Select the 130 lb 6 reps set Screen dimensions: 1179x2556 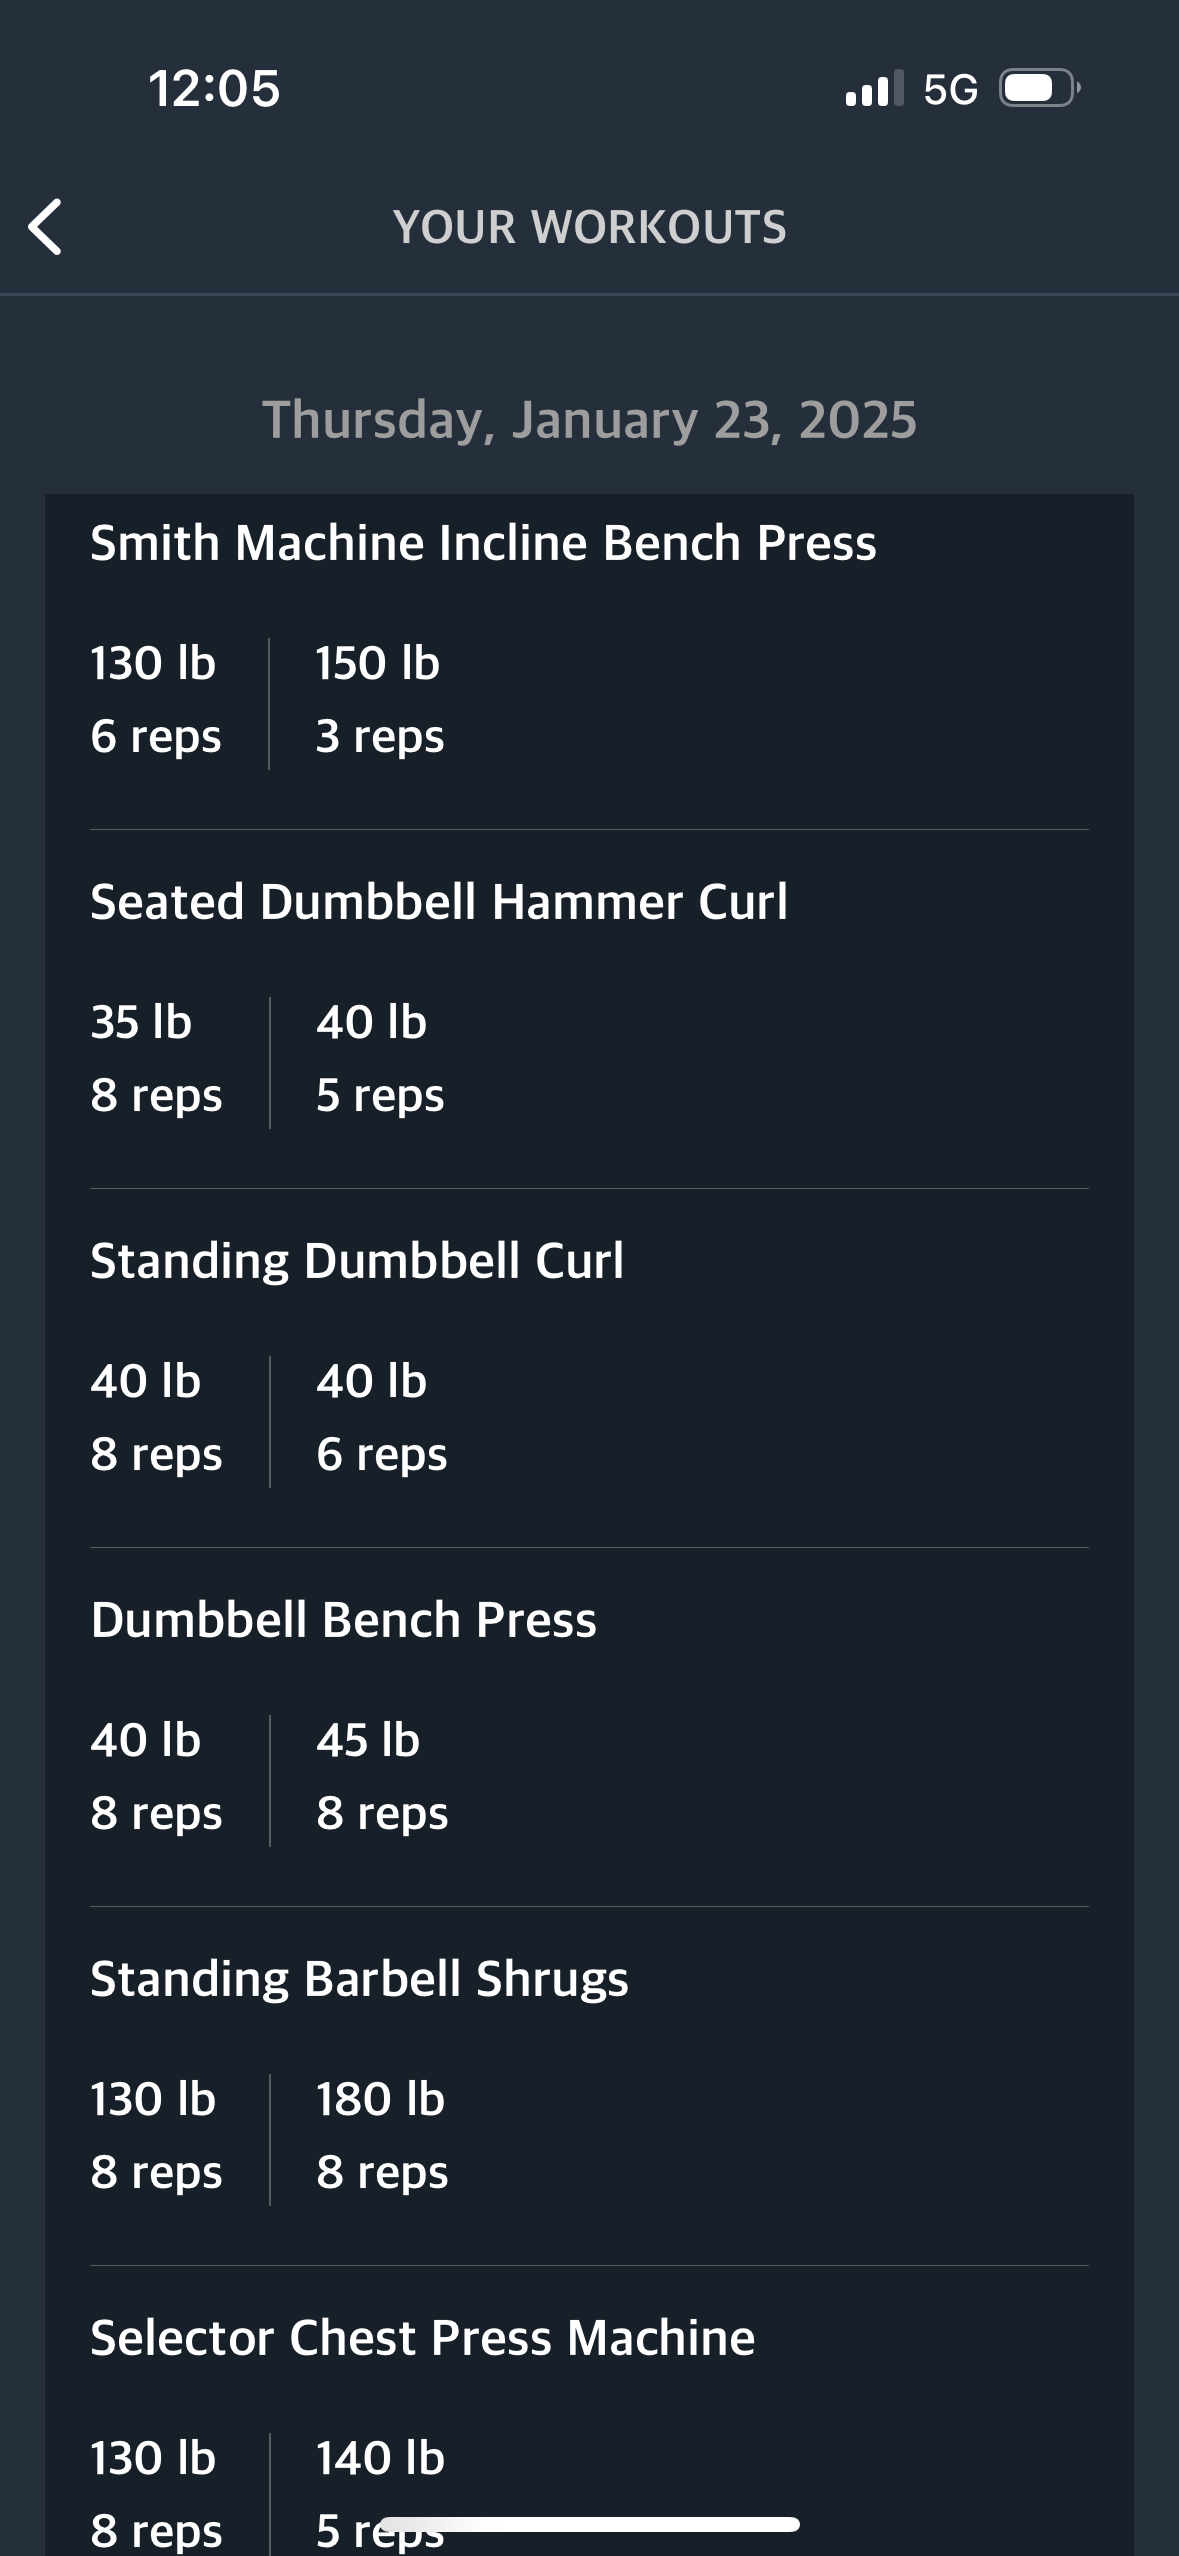click(155, 700)
